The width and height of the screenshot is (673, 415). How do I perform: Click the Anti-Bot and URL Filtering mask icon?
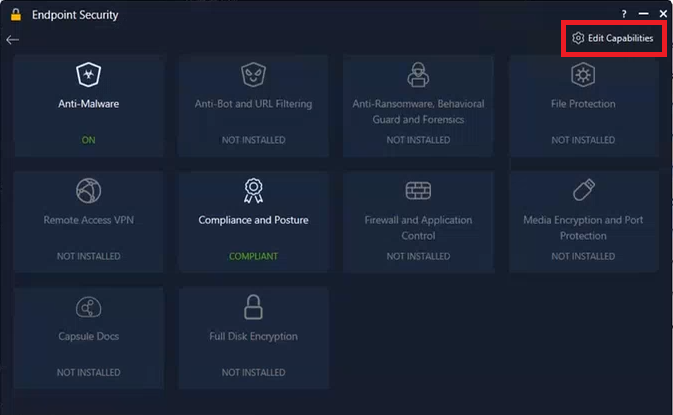coord(253,75)
